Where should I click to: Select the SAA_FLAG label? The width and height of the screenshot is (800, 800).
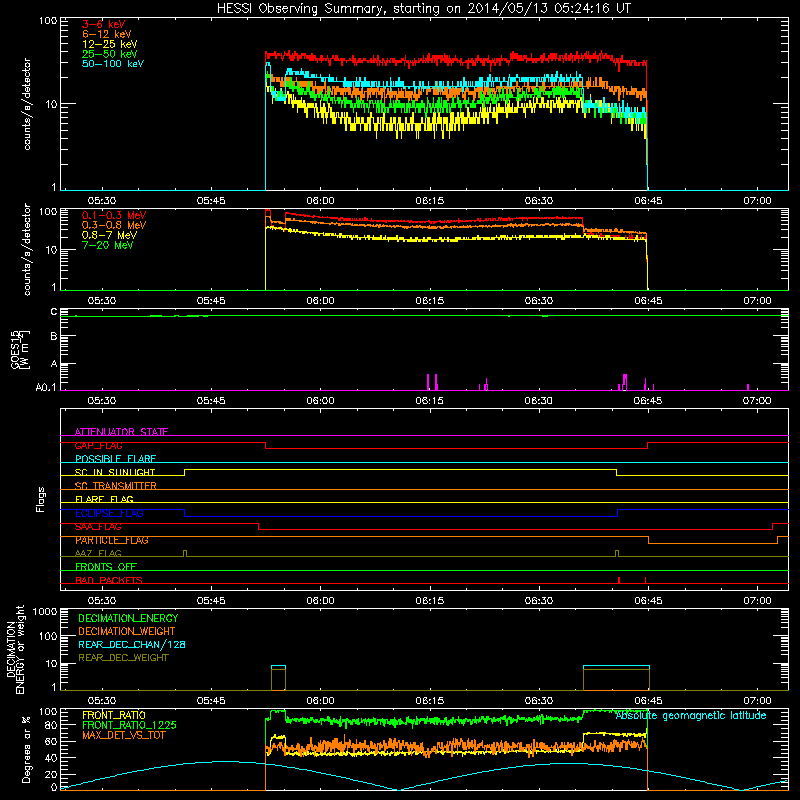click(x=98, y=526)
